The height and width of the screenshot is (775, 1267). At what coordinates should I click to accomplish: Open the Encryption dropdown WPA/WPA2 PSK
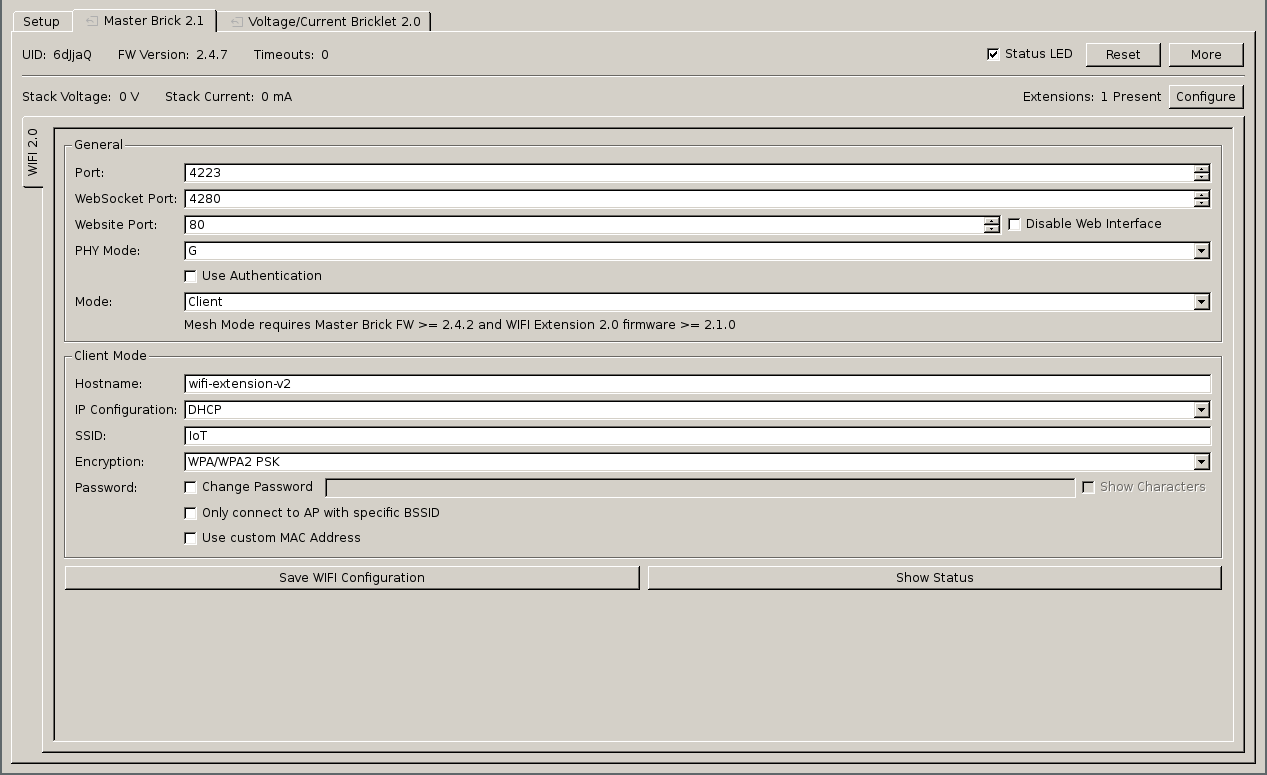[x=697, y=462]
